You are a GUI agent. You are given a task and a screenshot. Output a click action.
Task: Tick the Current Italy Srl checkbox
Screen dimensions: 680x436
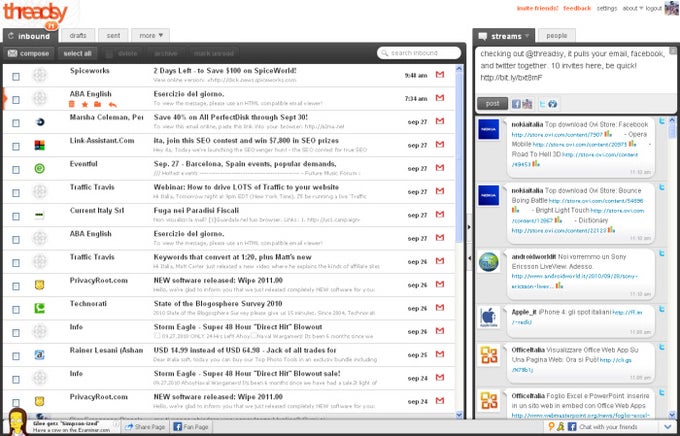coord(16,216)
